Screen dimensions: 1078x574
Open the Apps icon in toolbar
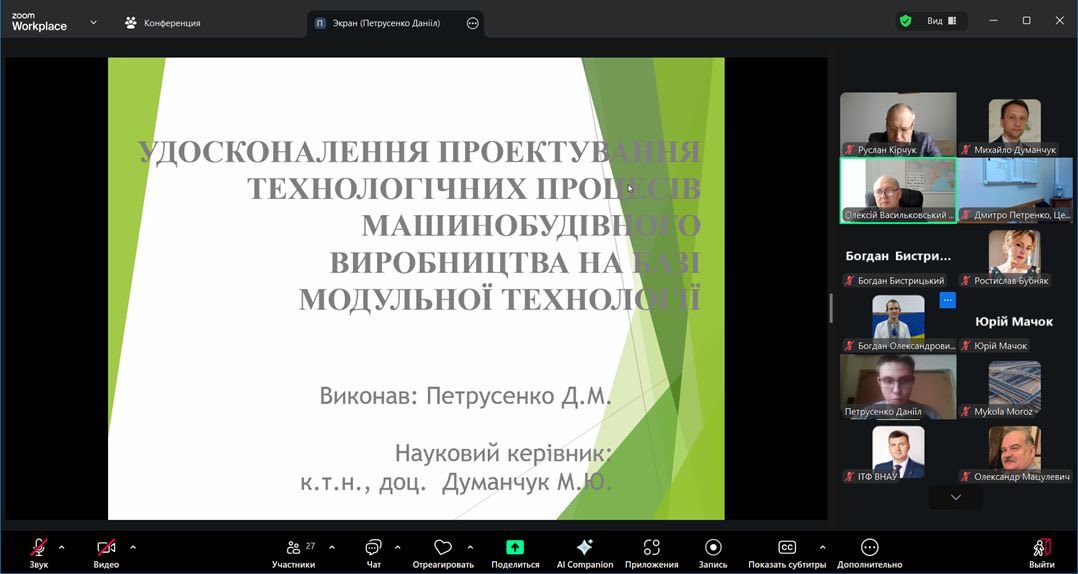point(652,548)
